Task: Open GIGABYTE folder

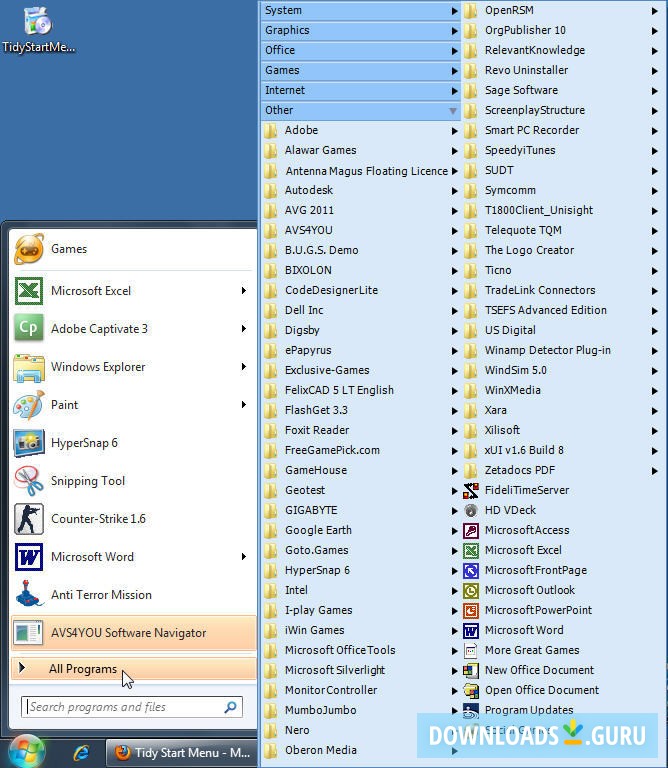Action: click(361, 510)
